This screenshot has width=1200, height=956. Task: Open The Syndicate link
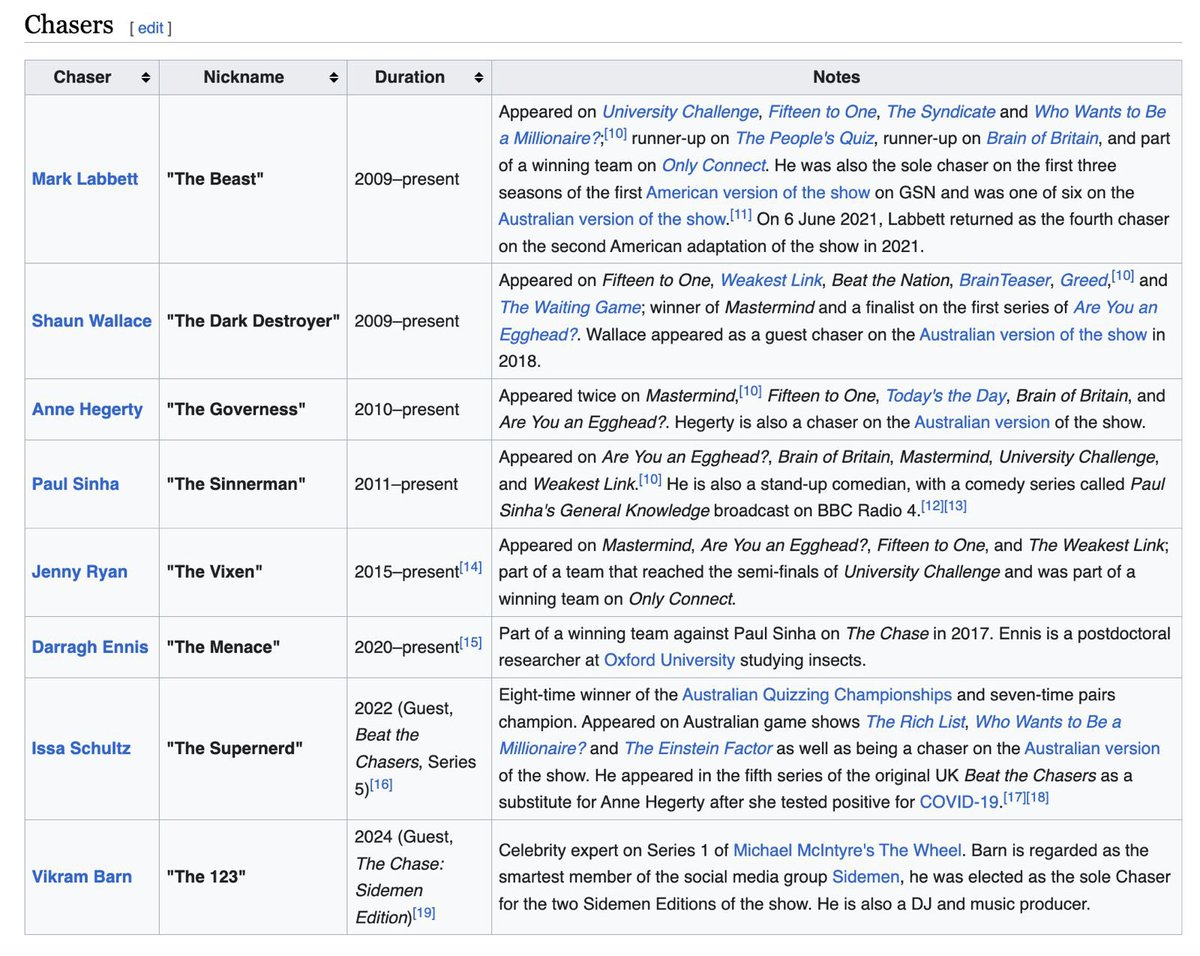941,112
